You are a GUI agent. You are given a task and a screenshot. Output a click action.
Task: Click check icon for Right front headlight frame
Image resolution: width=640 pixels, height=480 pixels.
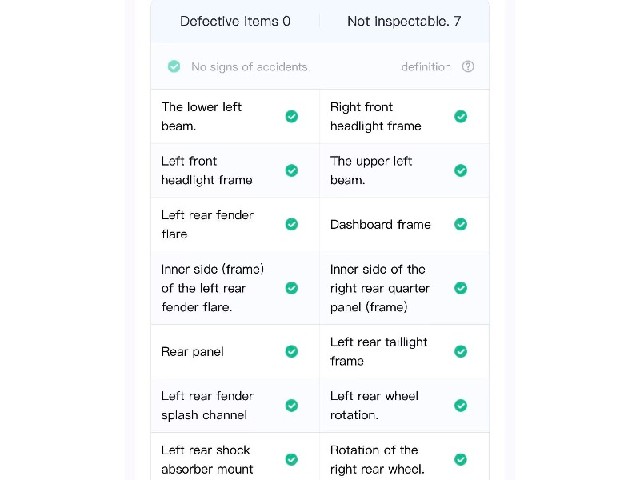[460, 116]
